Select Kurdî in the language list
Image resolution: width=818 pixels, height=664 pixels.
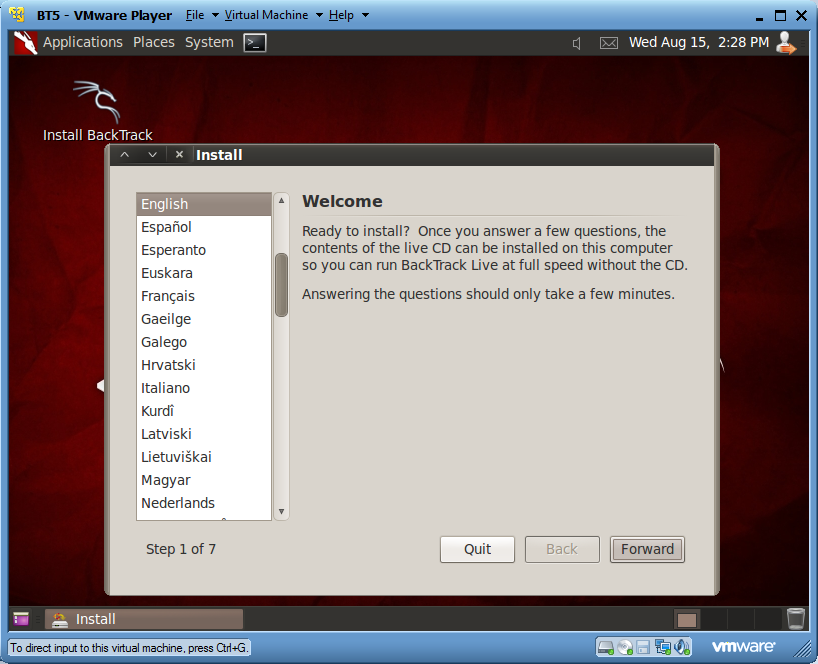(204, 411)
